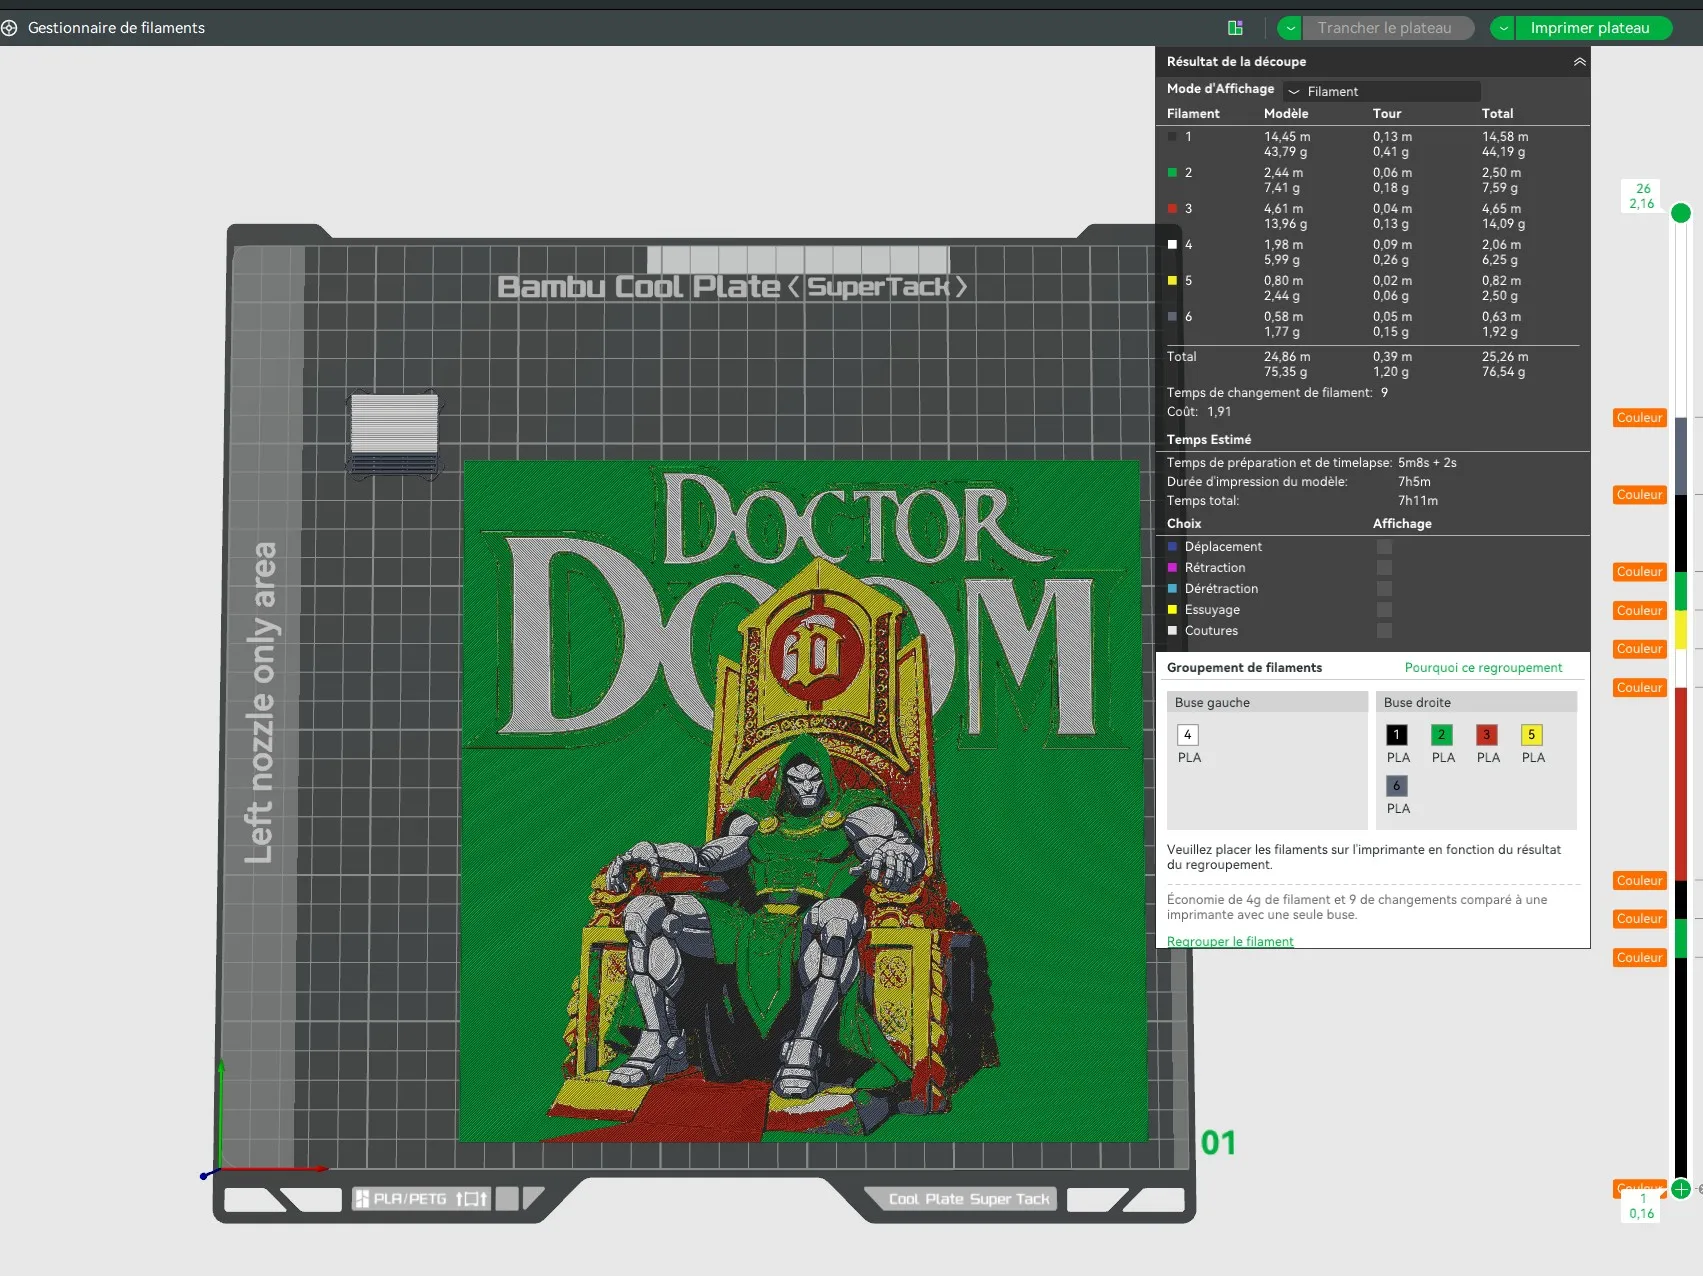Toggle the Essuyage display checkbox
The image size is (1703, 1276).
[1384, 610]
